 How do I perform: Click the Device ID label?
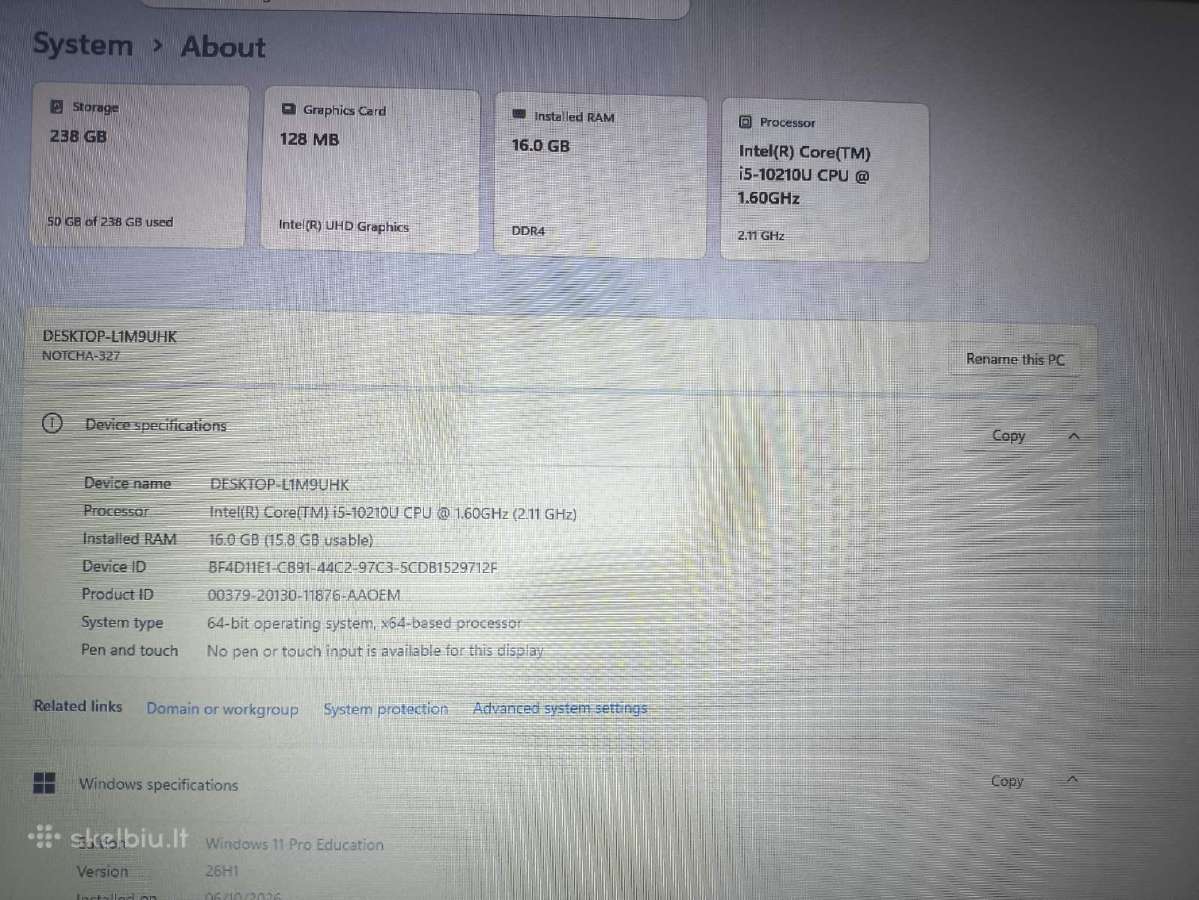(x=114, y=567)
